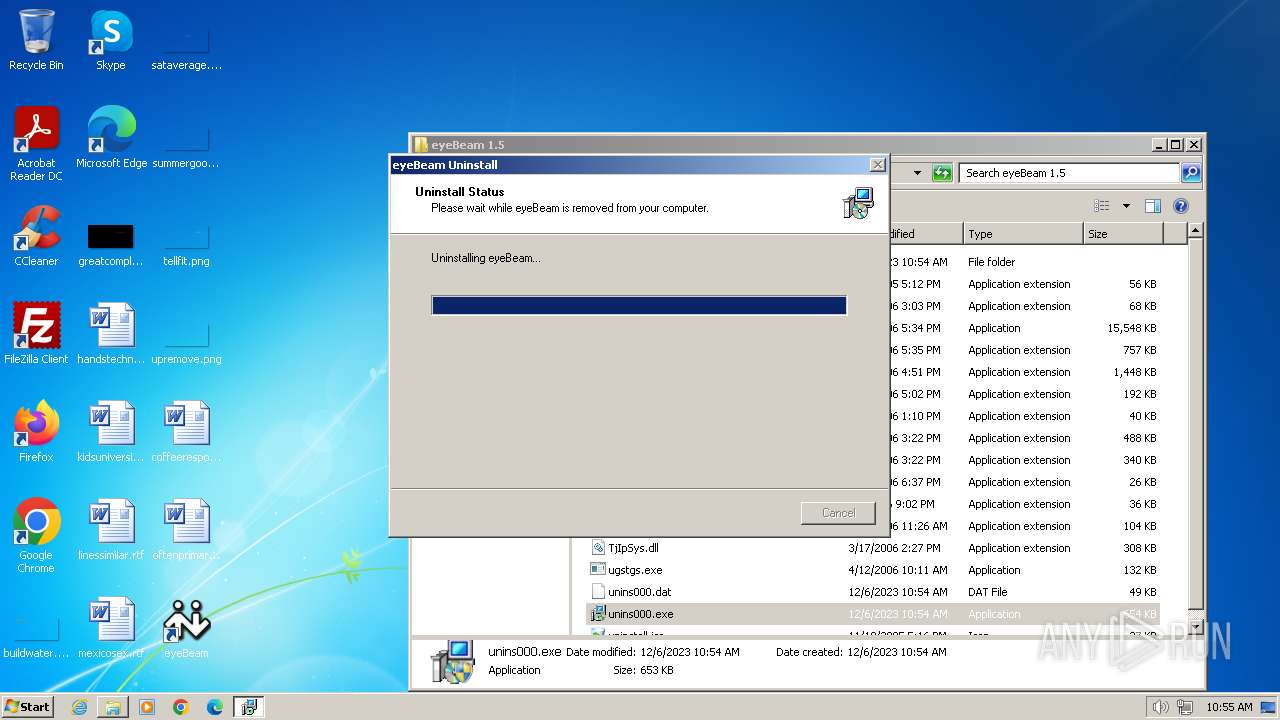Launch Skype from the desktop
Screen dimensions: 1280x720
tap(111, 40)
